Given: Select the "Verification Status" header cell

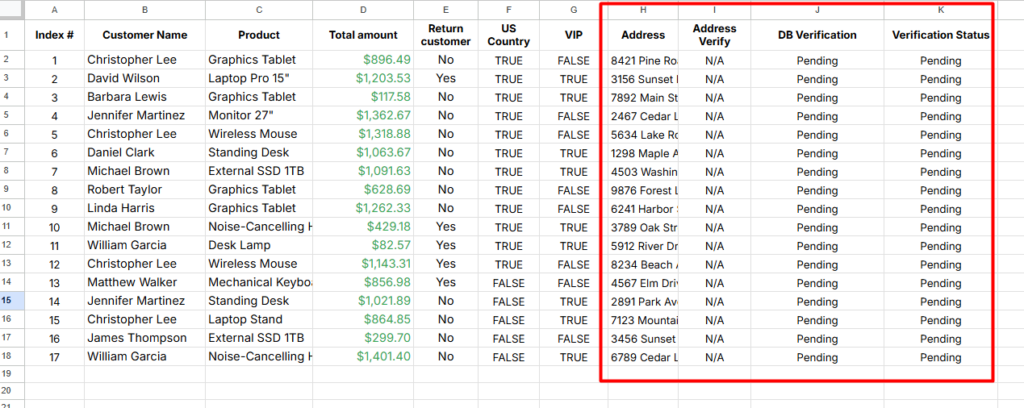Looking at the screenshot, I should pyautogui.click(x=940, y=35).
